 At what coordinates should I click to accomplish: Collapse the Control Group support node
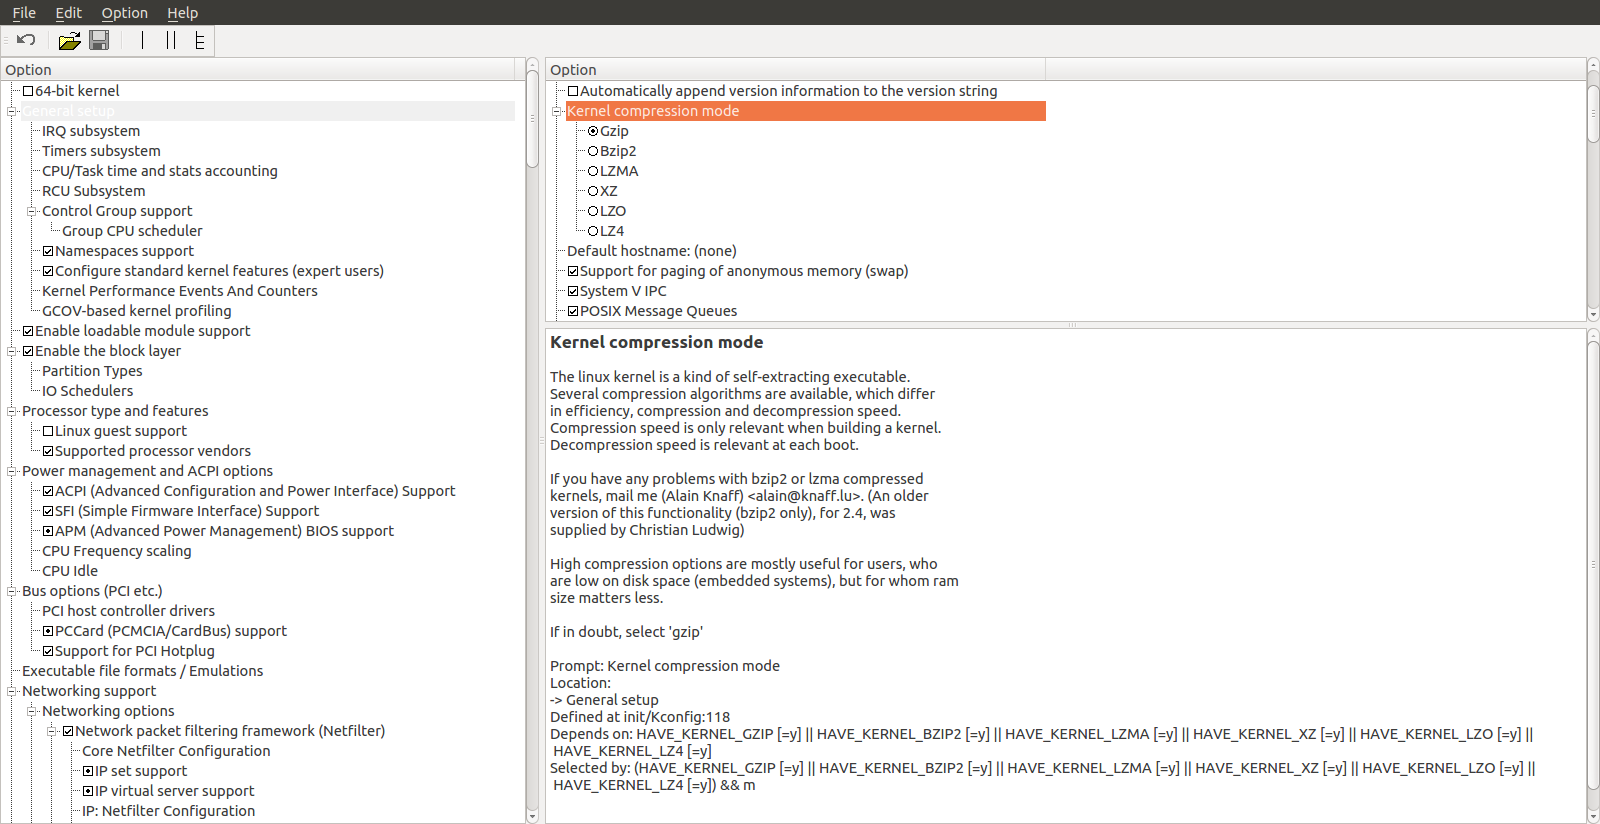(x=32, y=211)
